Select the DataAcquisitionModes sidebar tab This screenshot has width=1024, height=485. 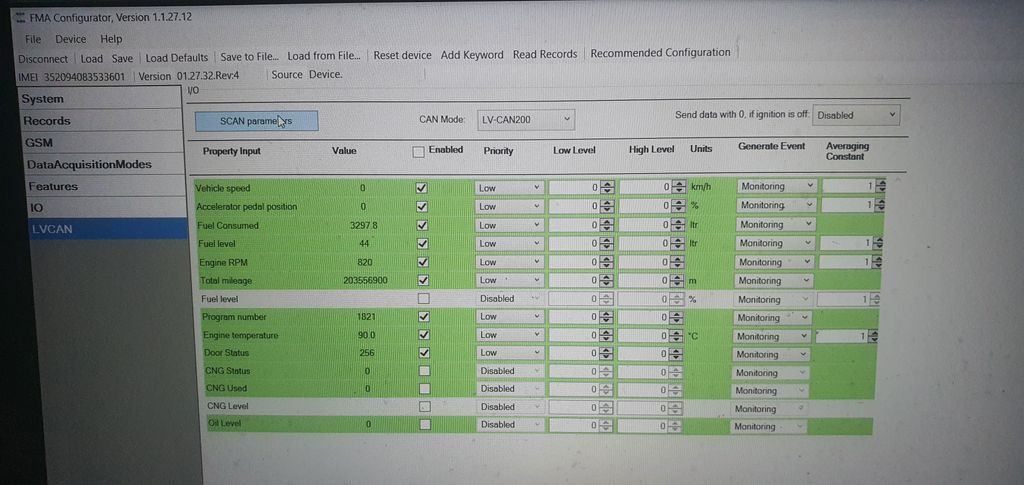(x=104, y=164)
